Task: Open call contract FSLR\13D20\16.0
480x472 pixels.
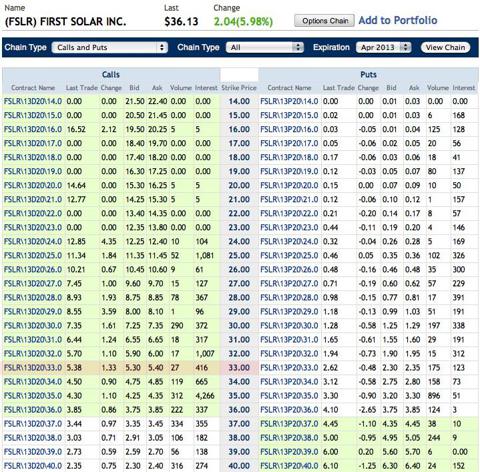Action: tap(33, 129)
